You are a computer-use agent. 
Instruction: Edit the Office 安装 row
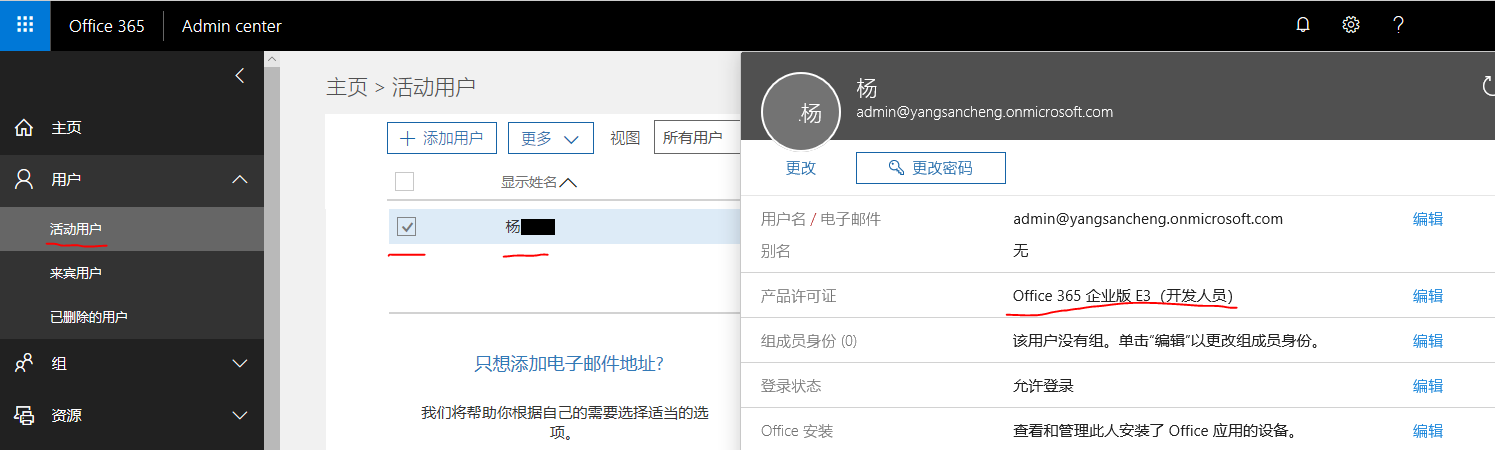tap(1427, 431)
